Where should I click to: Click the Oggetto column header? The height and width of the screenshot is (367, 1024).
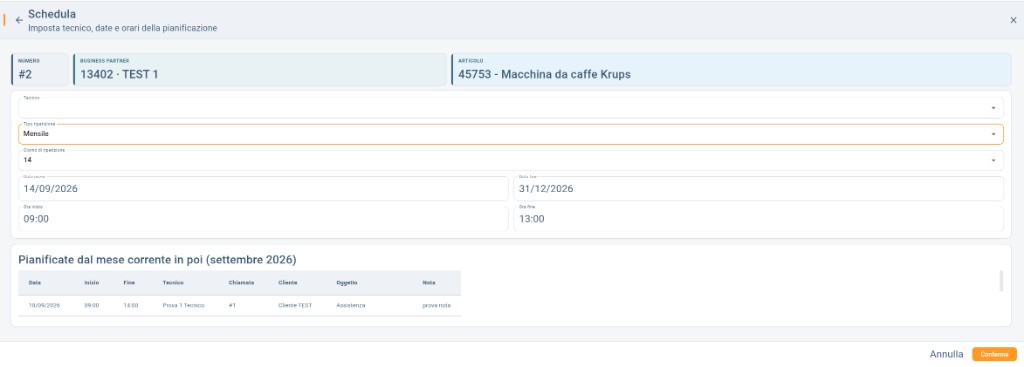click(347, 283)
